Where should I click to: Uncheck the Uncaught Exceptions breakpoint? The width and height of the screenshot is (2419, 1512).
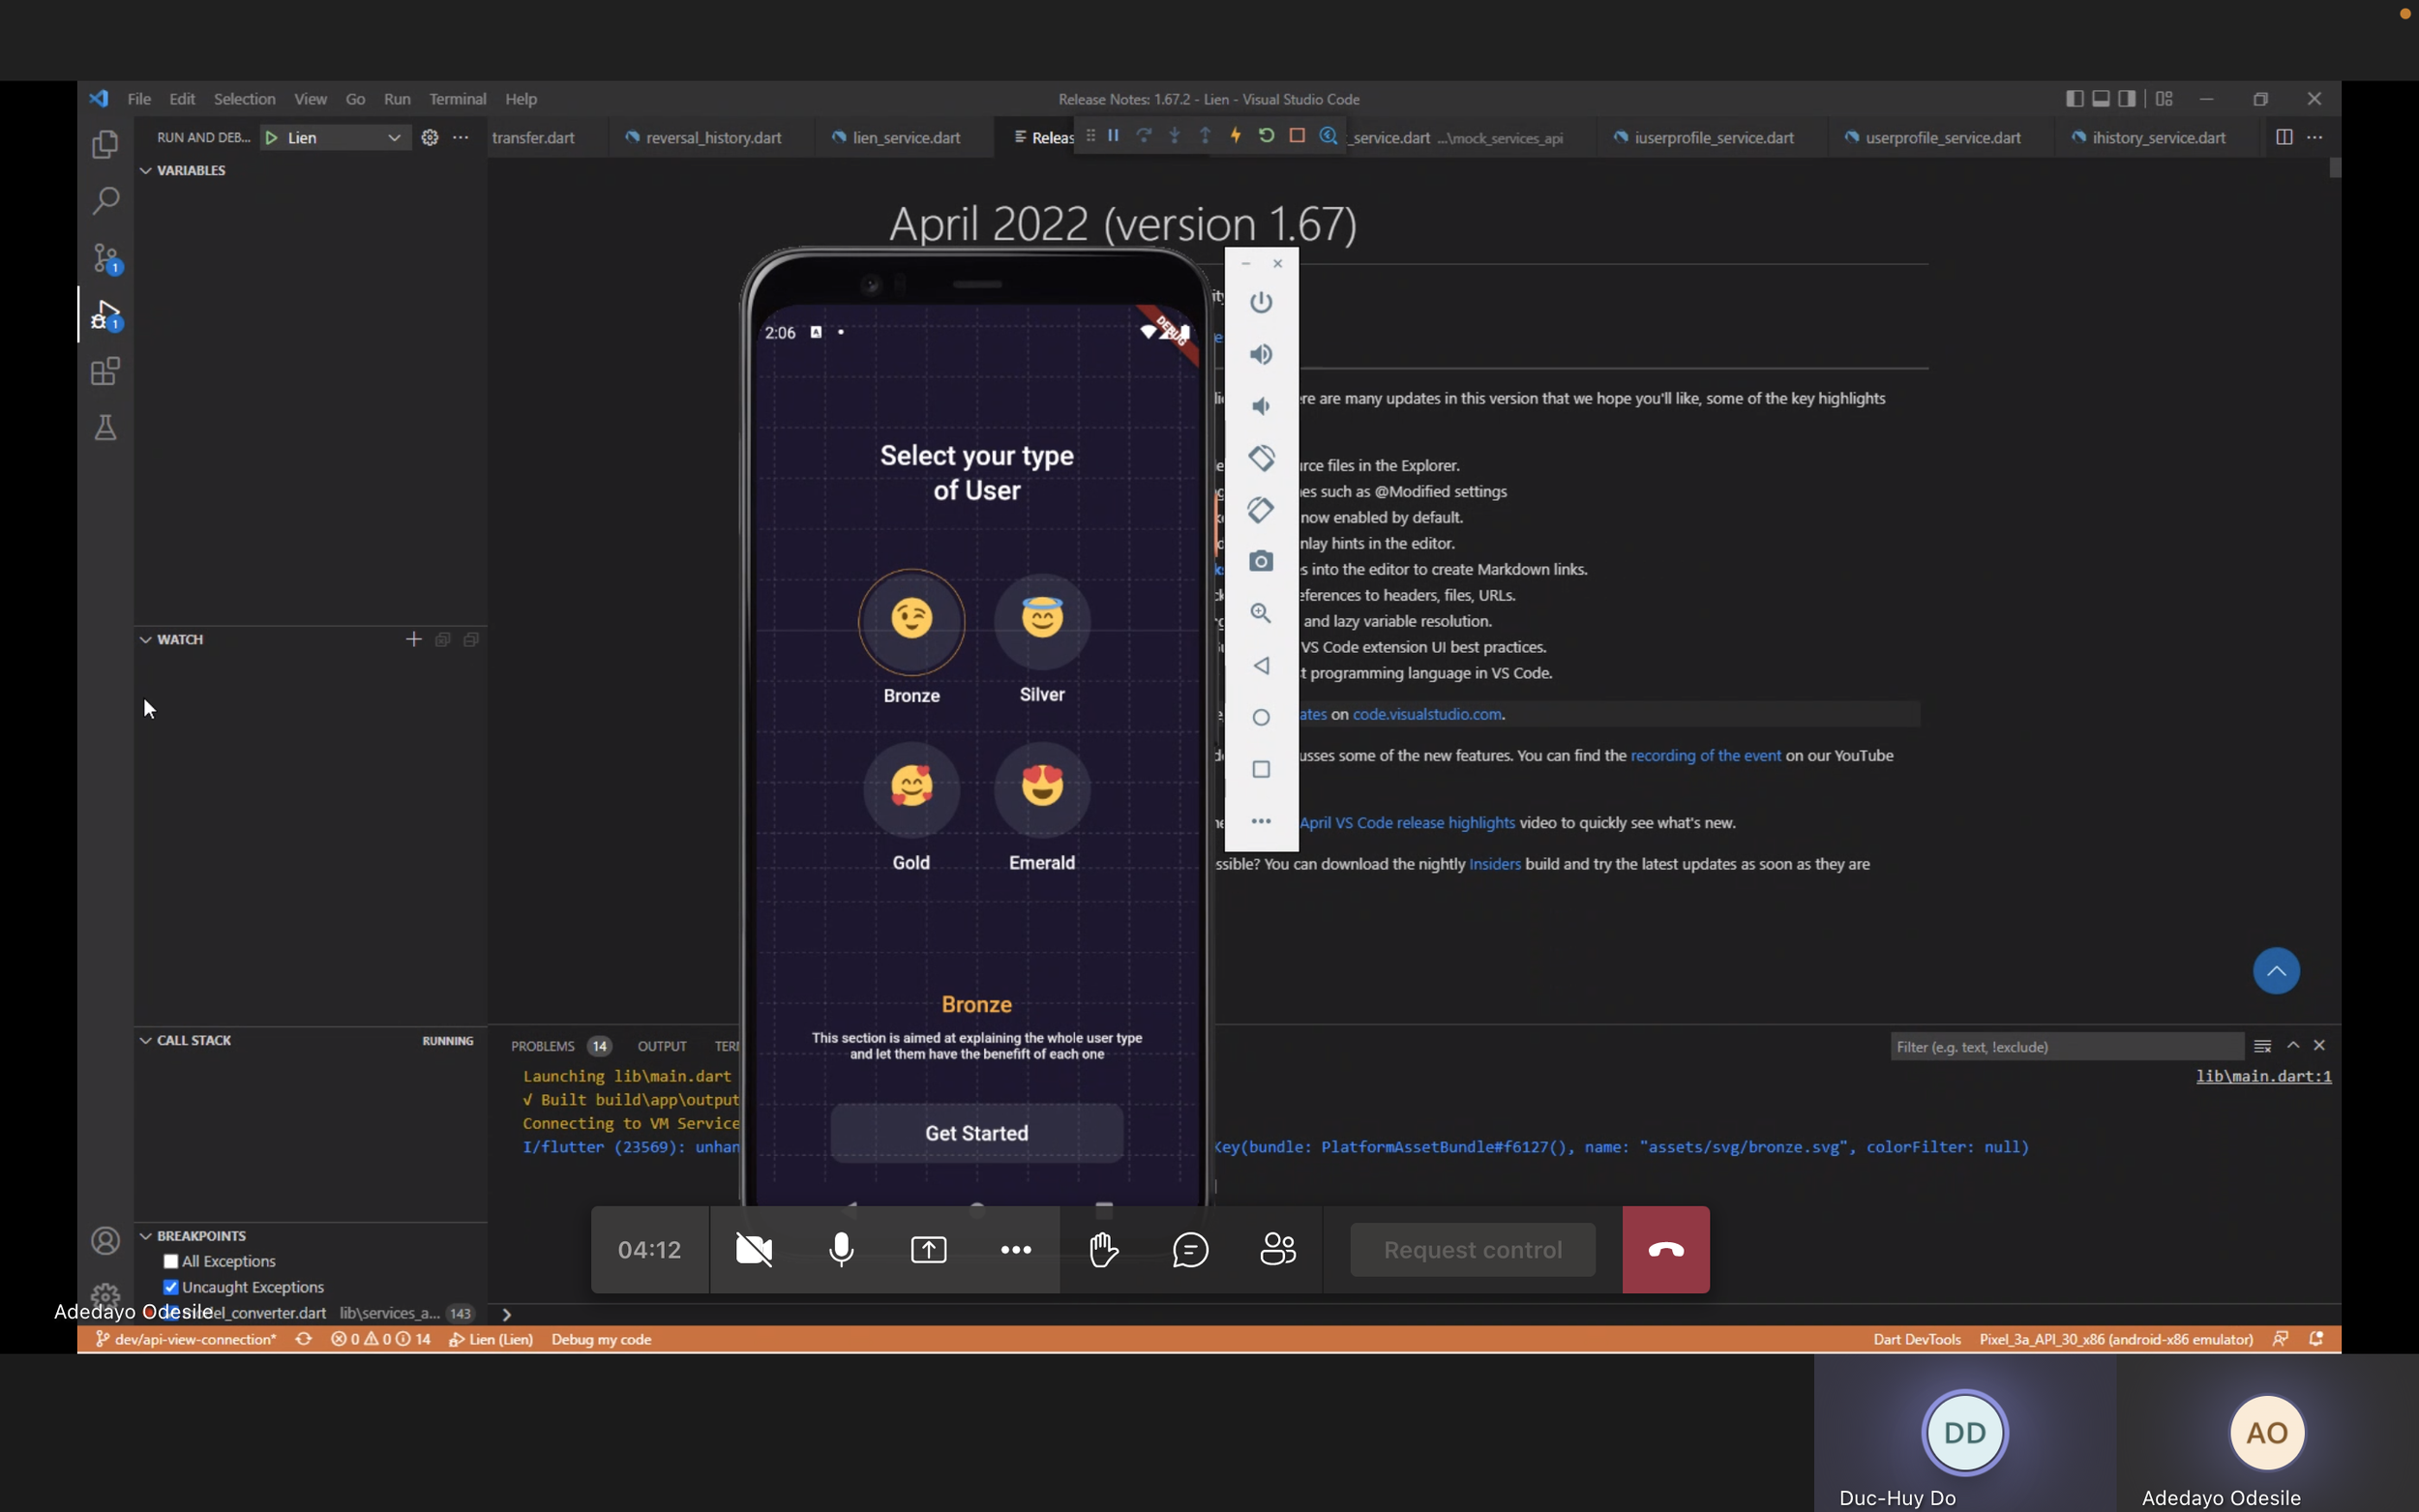[171, 1287]
